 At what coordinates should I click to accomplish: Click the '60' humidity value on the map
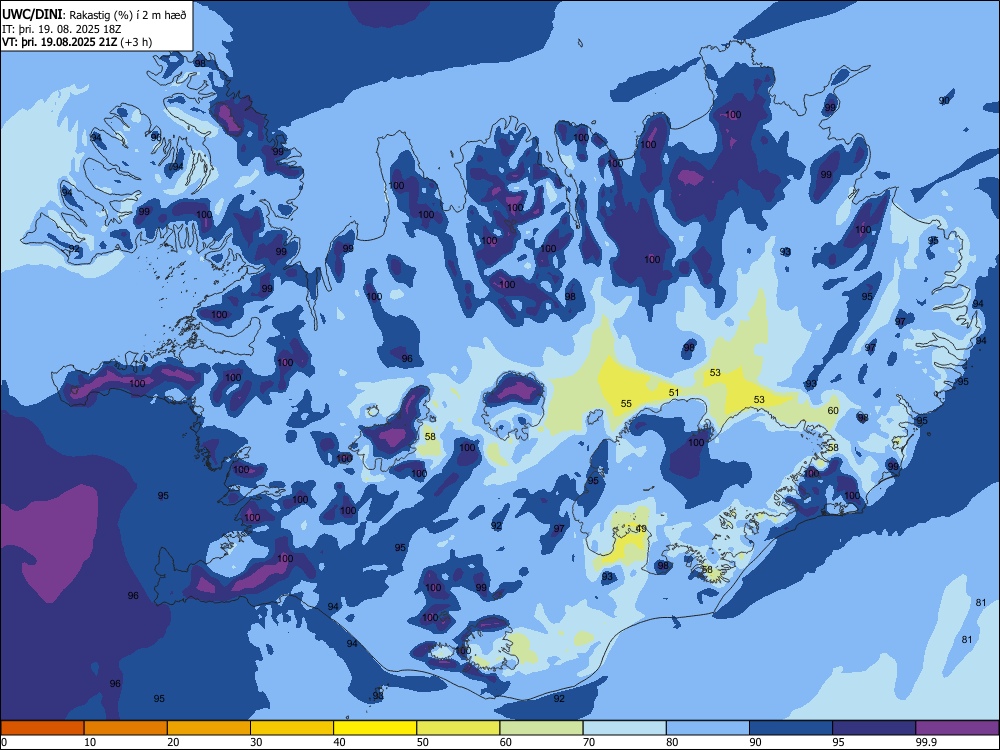[x=833, y=411]
